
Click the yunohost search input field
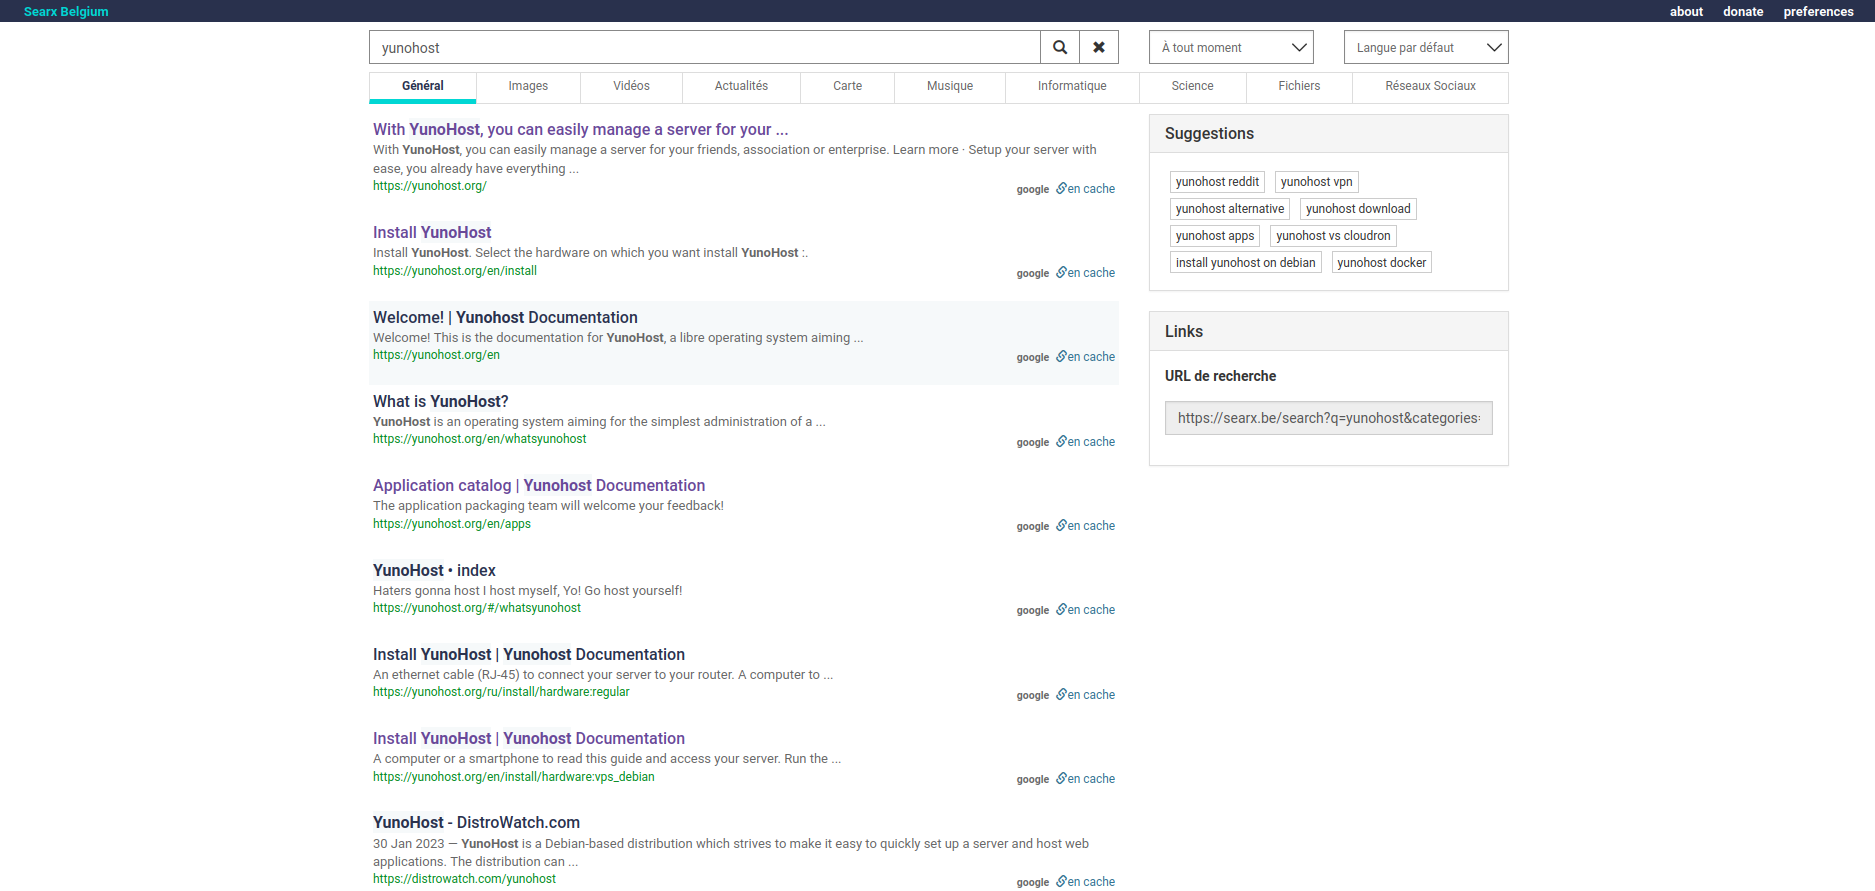tap(705, 47)
